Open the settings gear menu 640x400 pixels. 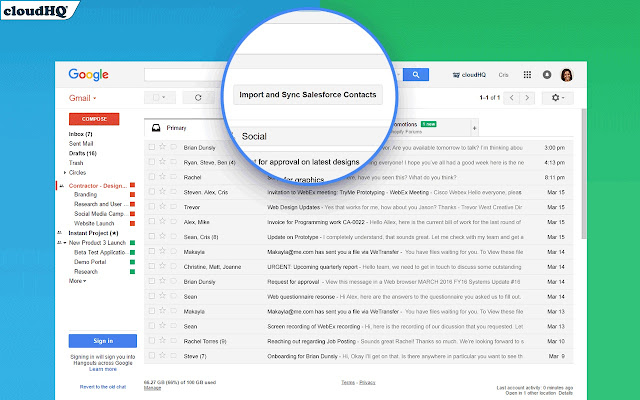558,98
